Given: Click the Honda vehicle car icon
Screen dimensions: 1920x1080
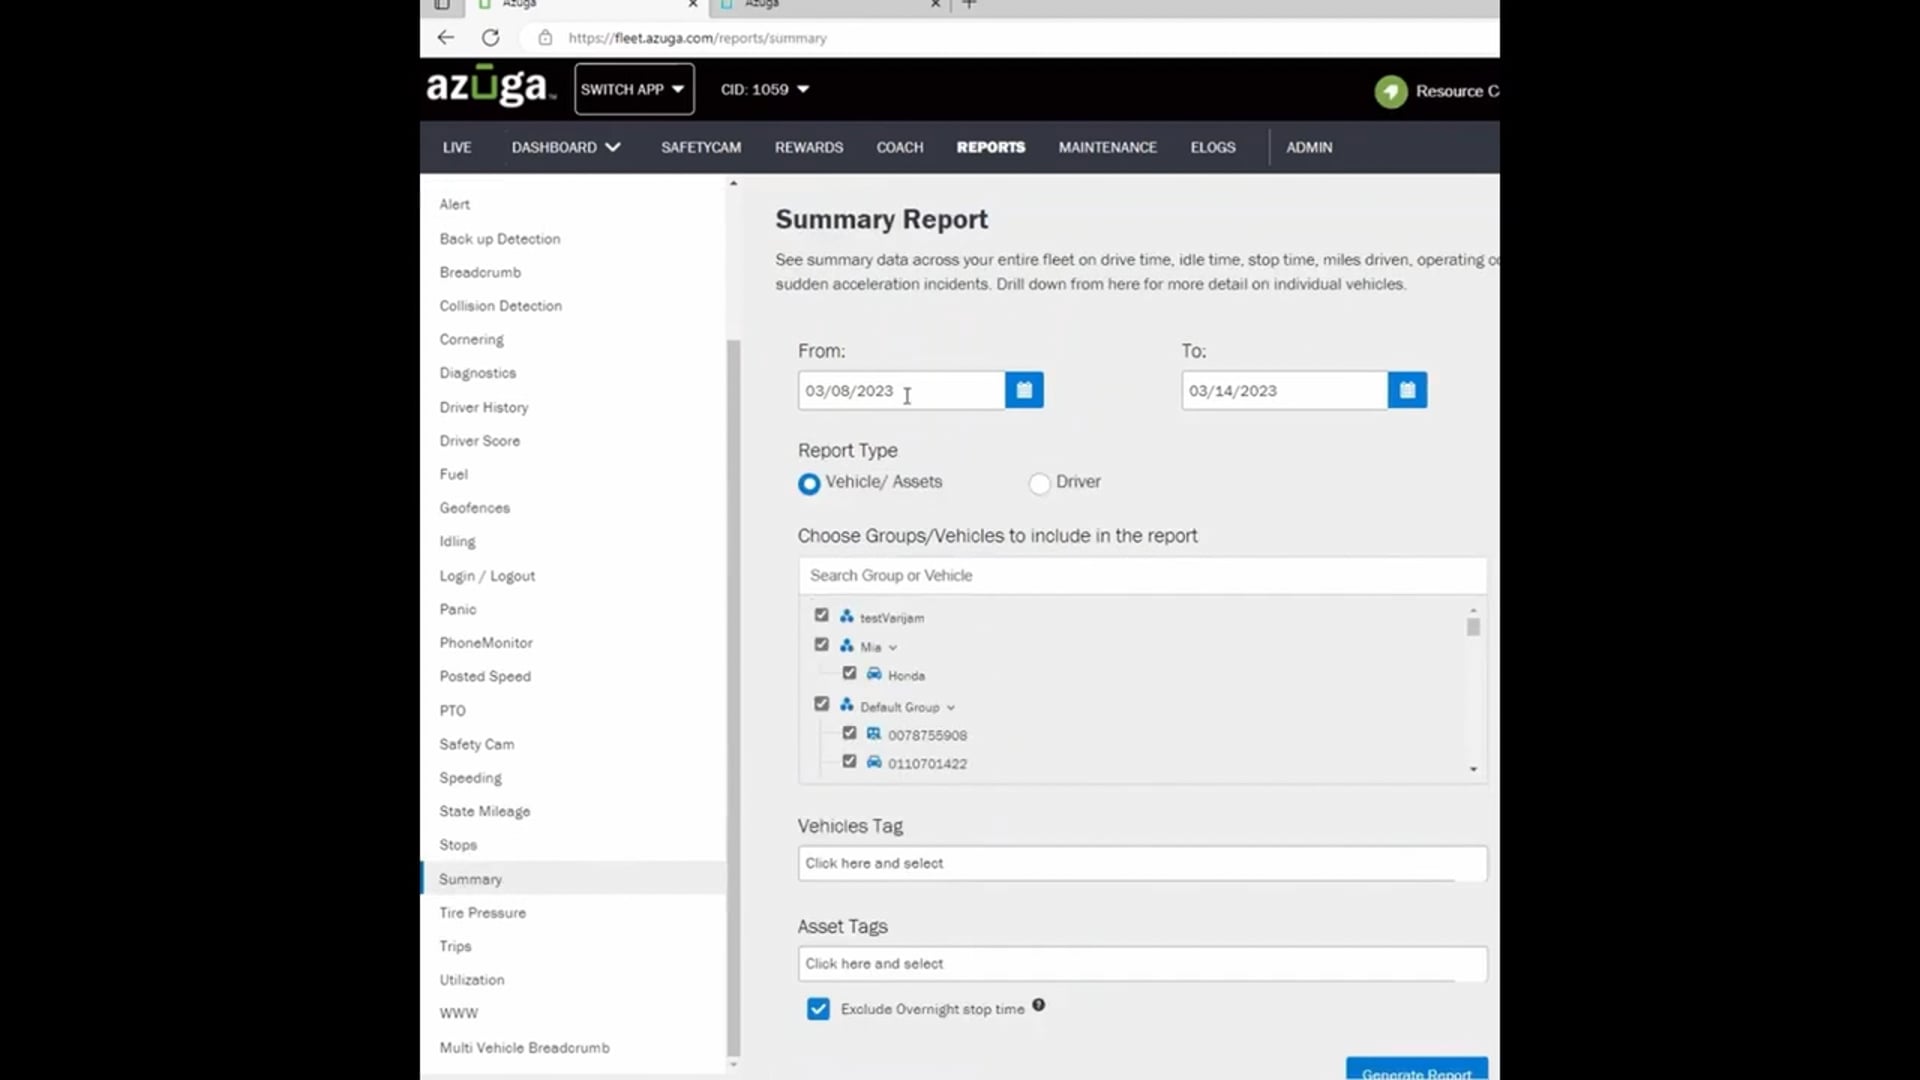Looking at the screenshot, I should point(874,674).
